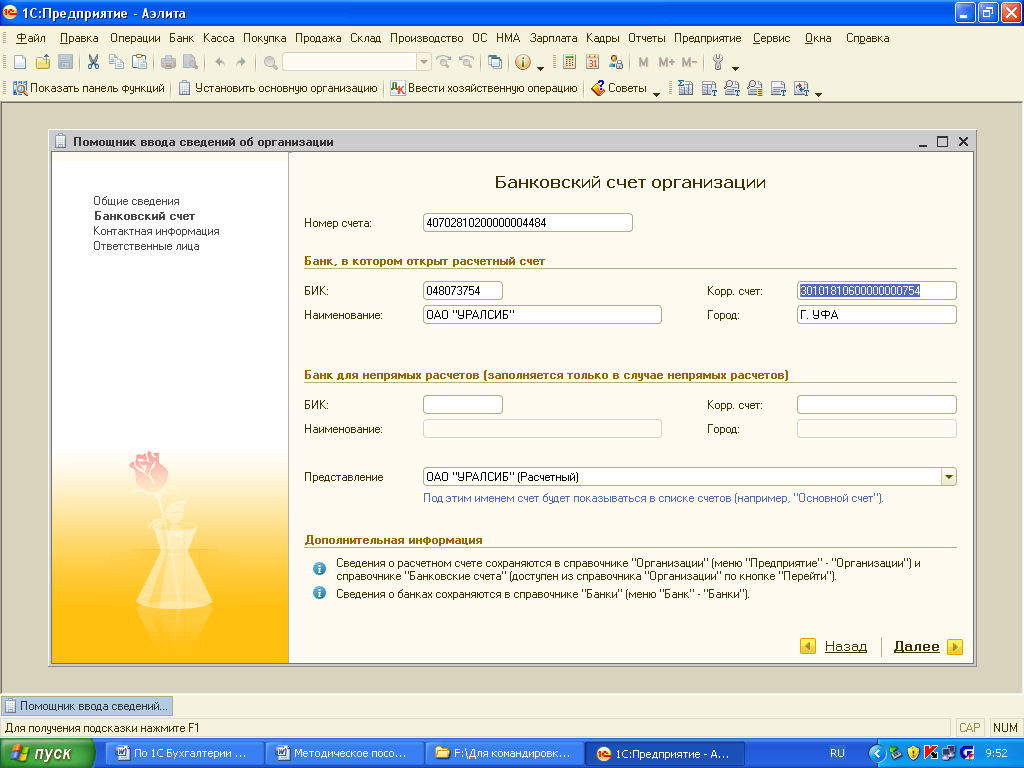Click the Save diskette toolbar icon
Image resolution: width=1024 pixels, height=768 pixels.
tap(65, 62)
